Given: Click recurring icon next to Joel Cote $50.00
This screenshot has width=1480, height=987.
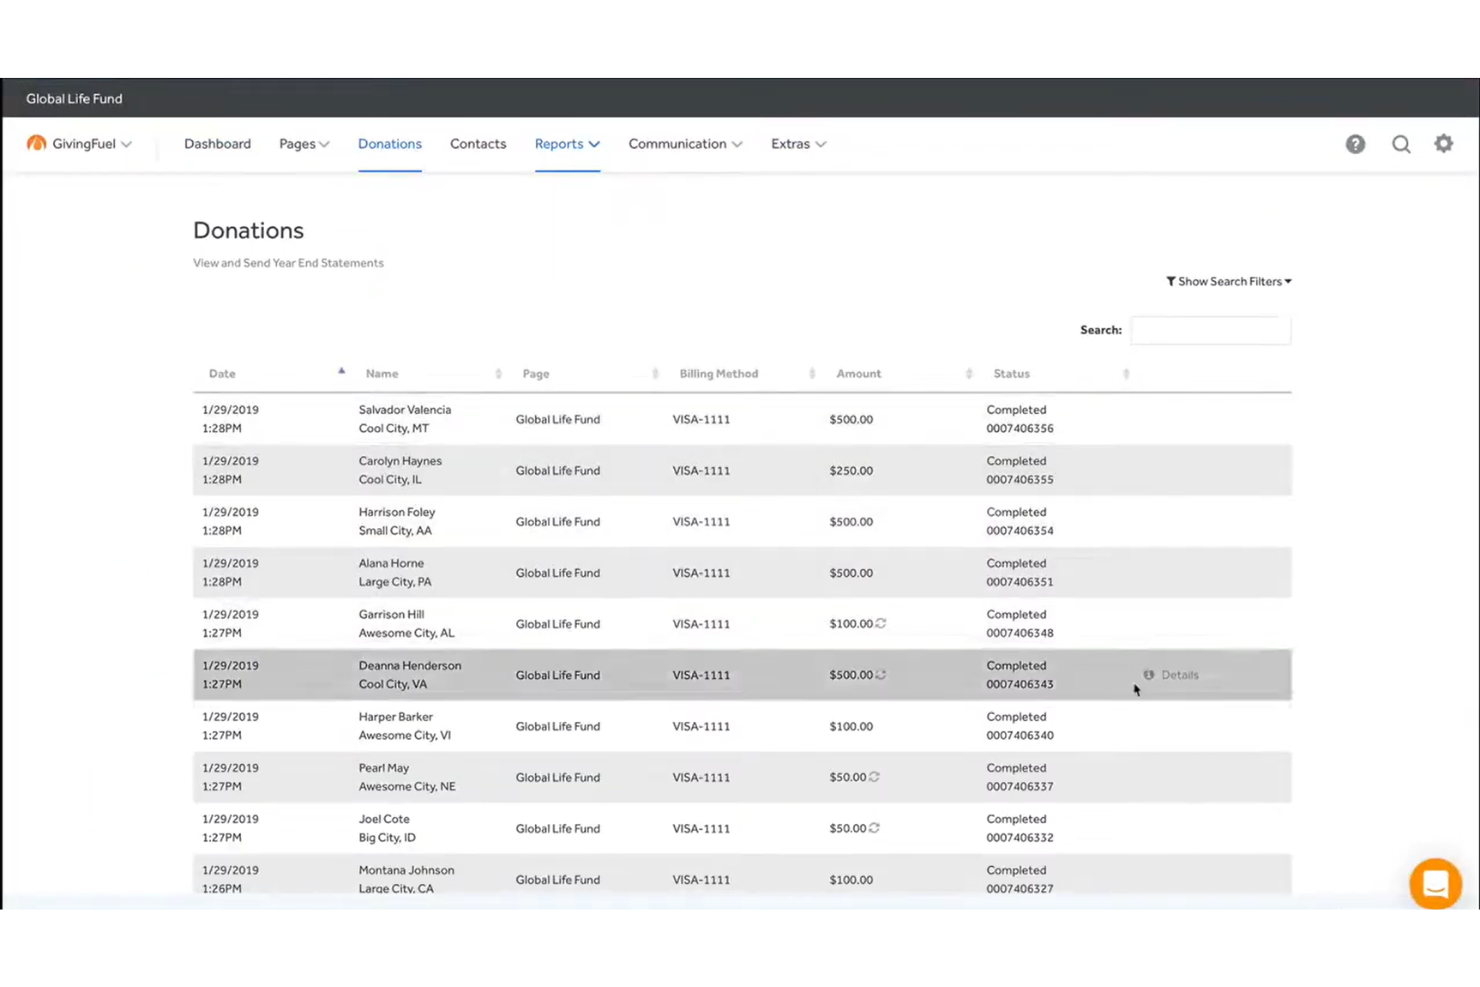Looking at the screenshot, I should (x=874, y=828).
